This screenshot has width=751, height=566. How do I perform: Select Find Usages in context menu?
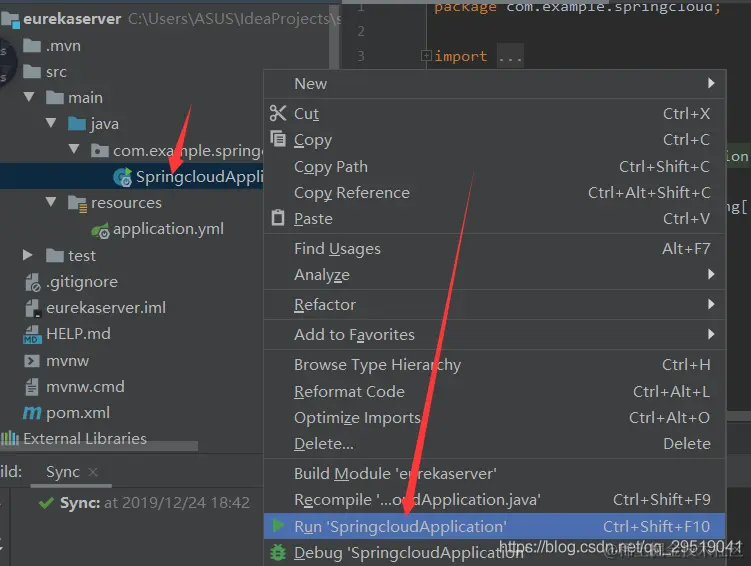[495, 249]
